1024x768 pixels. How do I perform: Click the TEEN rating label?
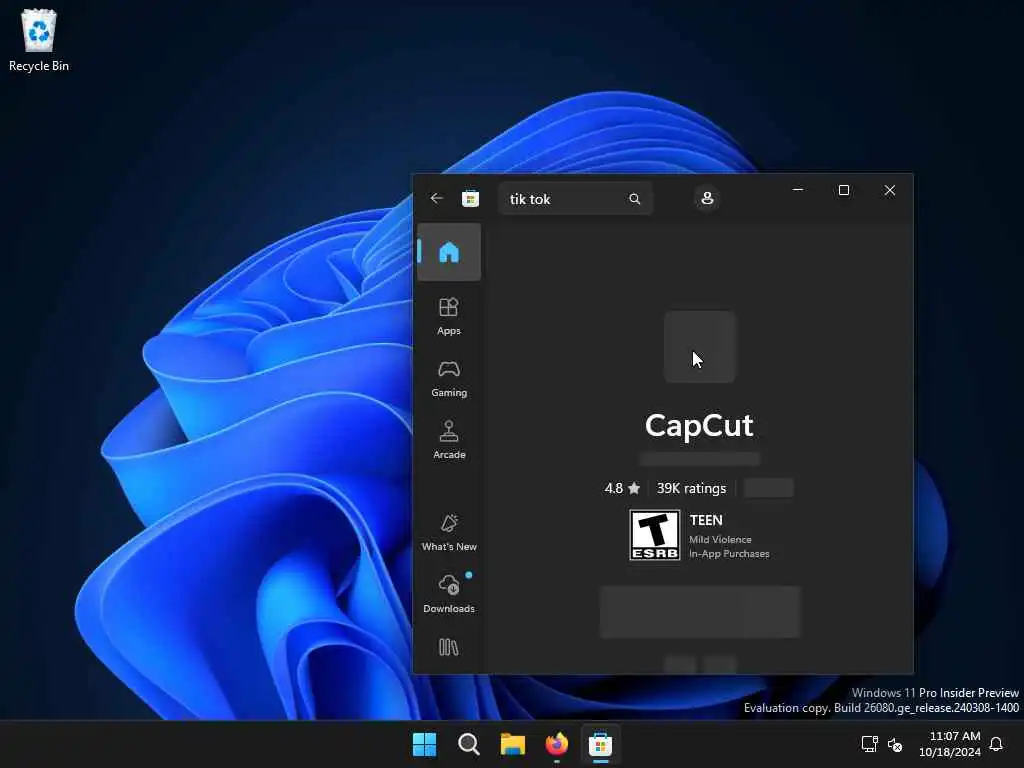706,520
